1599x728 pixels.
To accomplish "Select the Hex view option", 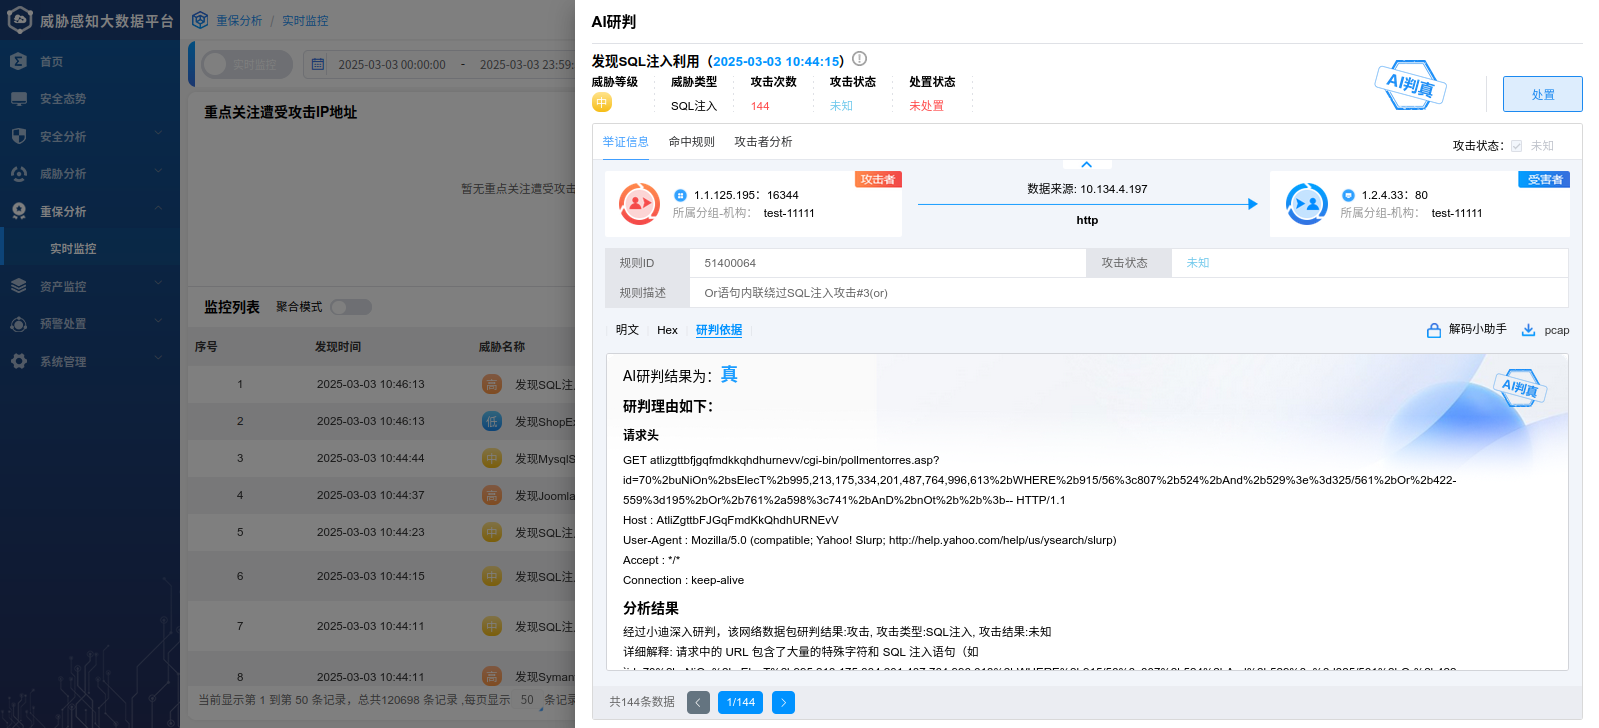I will (667, 330).
